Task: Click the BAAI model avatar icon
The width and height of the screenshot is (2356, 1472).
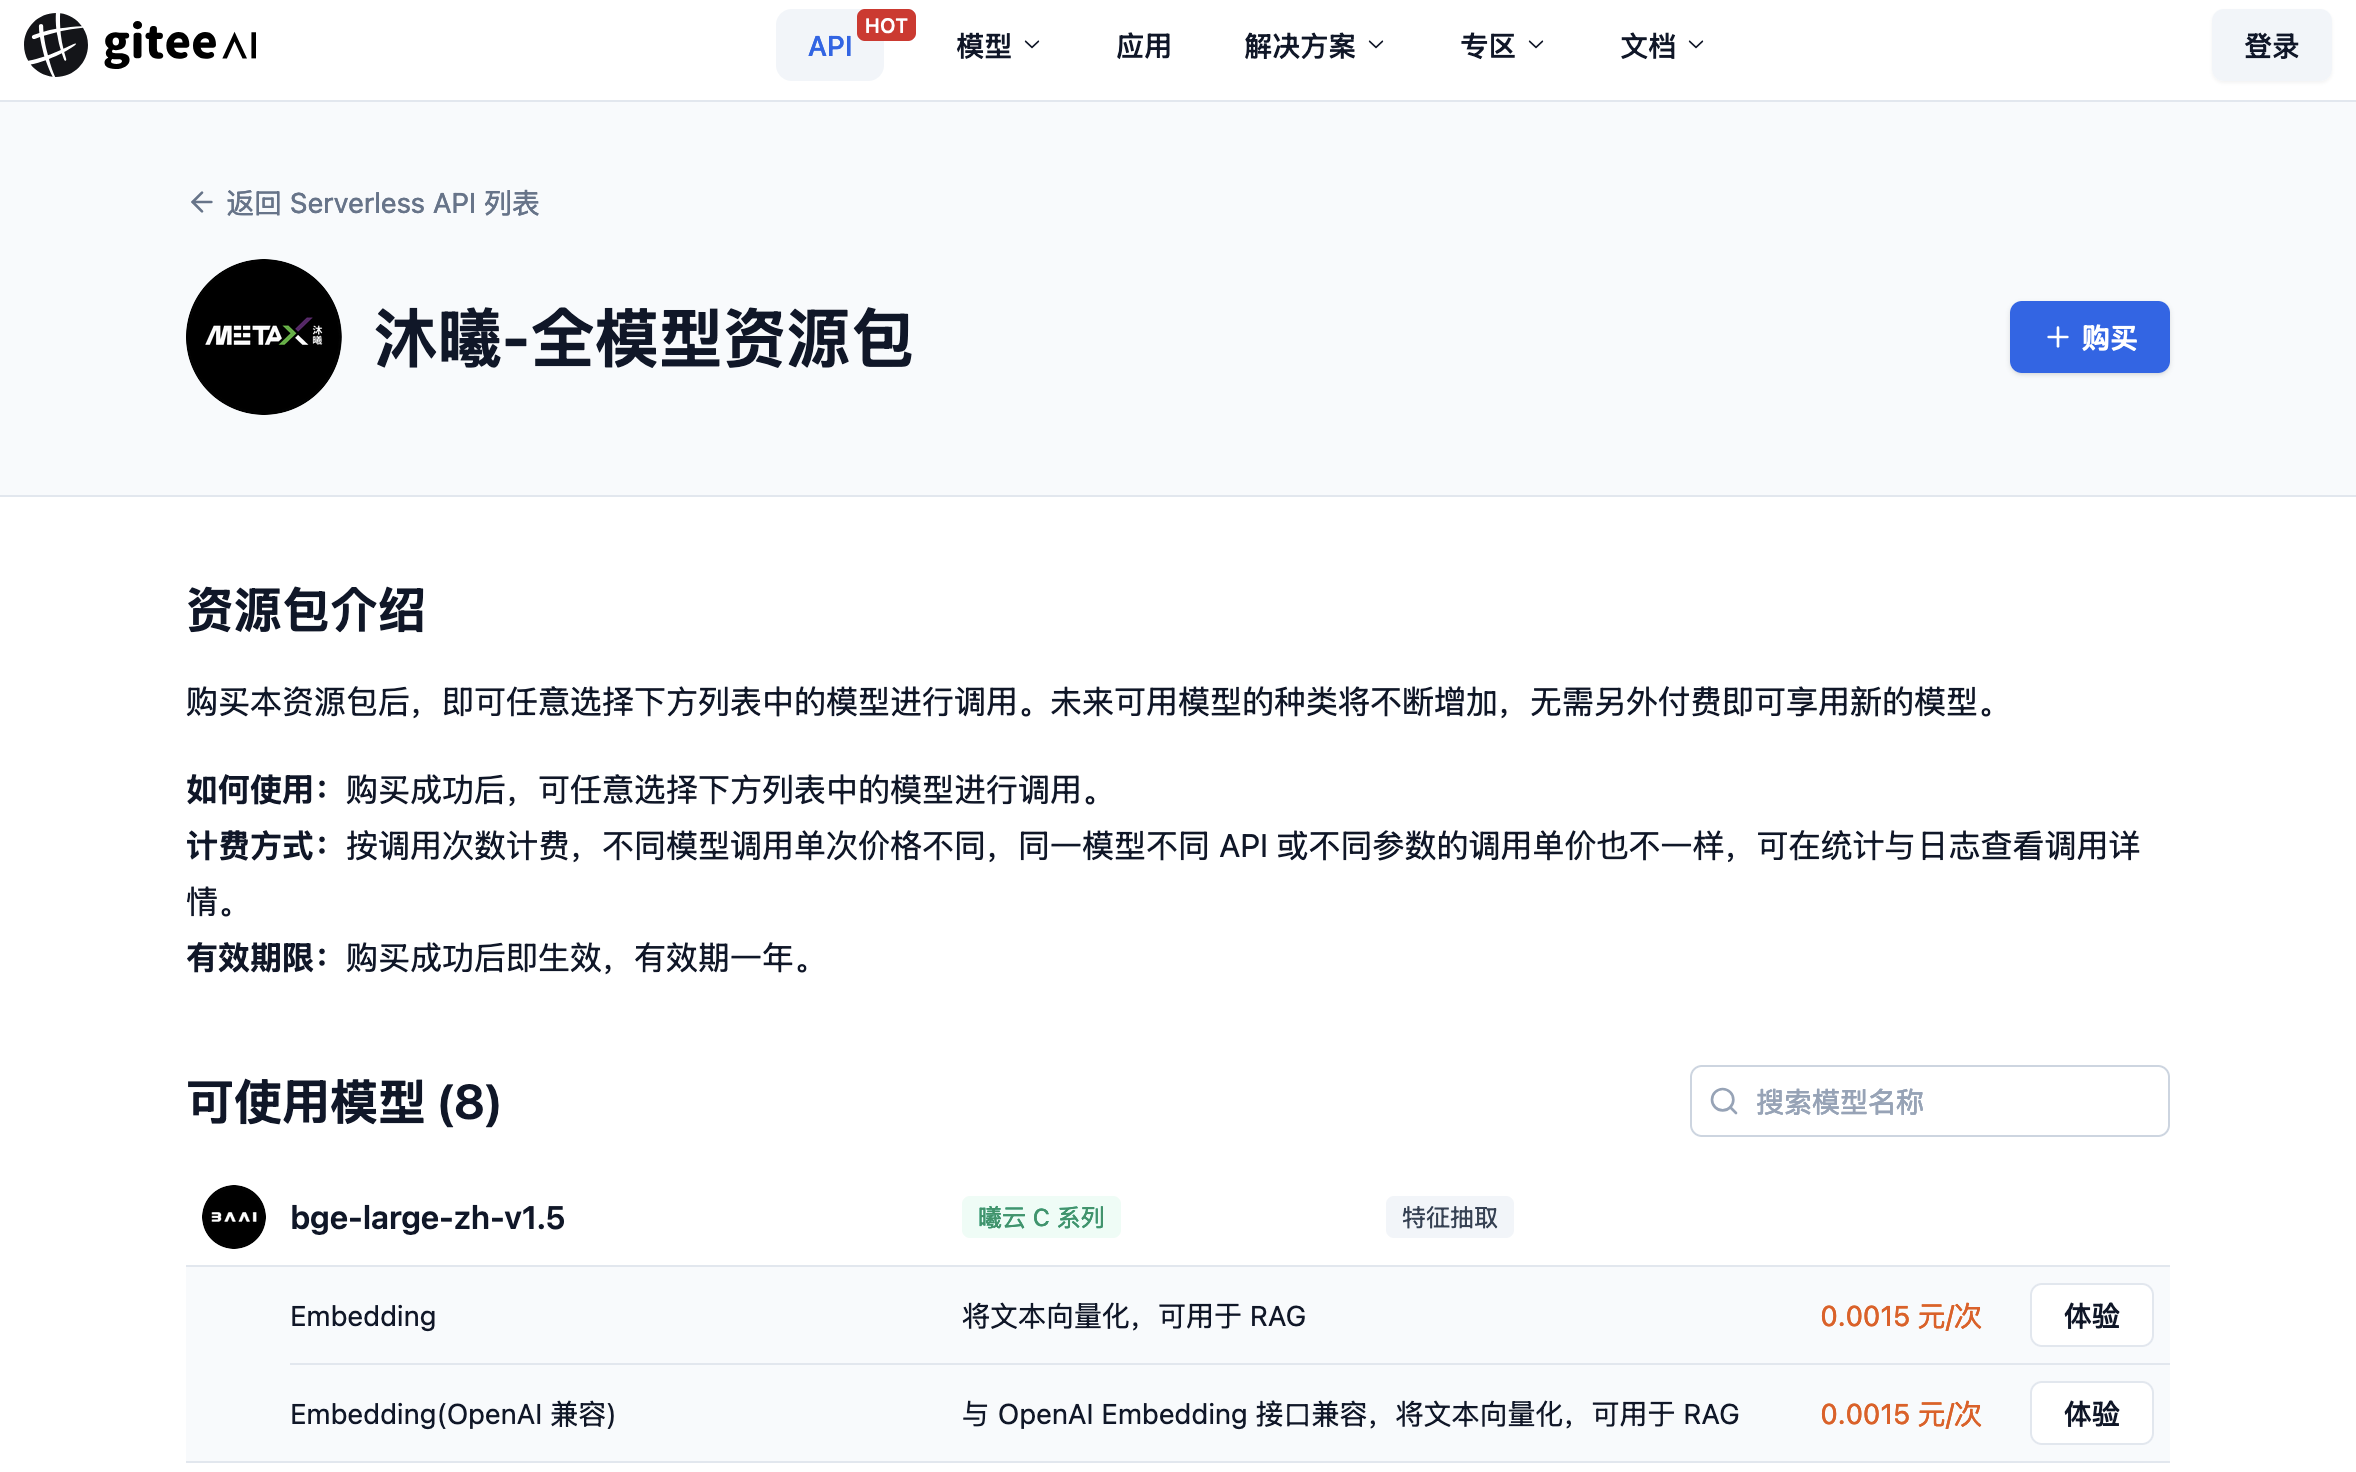Action: (234, 1217)
